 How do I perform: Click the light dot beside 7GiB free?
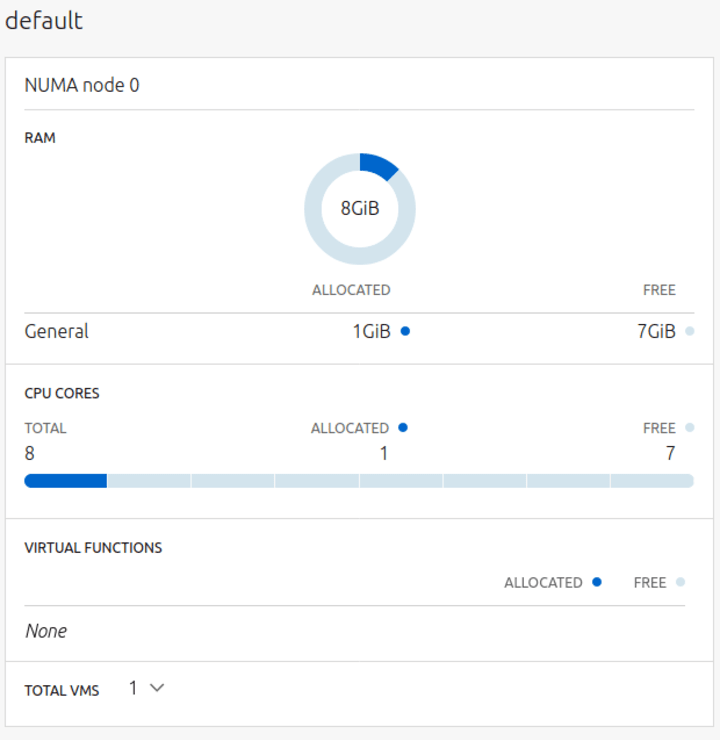tap(689, 331)
